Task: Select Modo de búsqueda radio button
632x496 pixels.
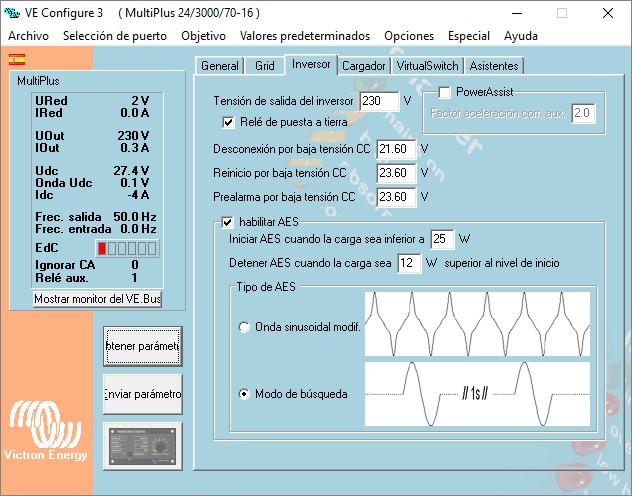Action: pos(244,394)
